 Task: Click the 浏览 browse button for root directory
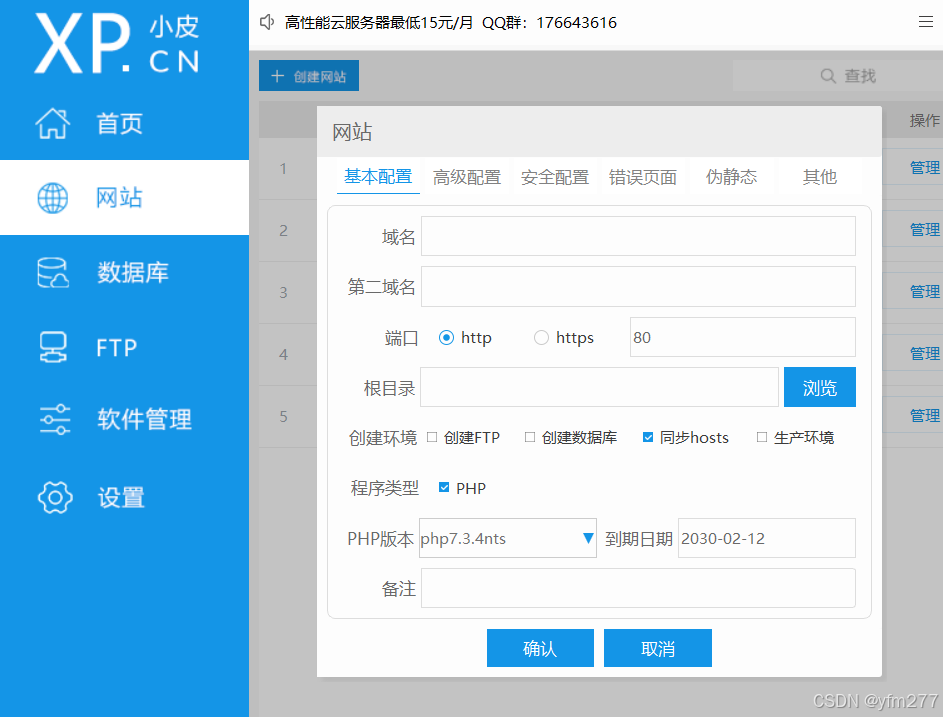click(x=819, y=387)
